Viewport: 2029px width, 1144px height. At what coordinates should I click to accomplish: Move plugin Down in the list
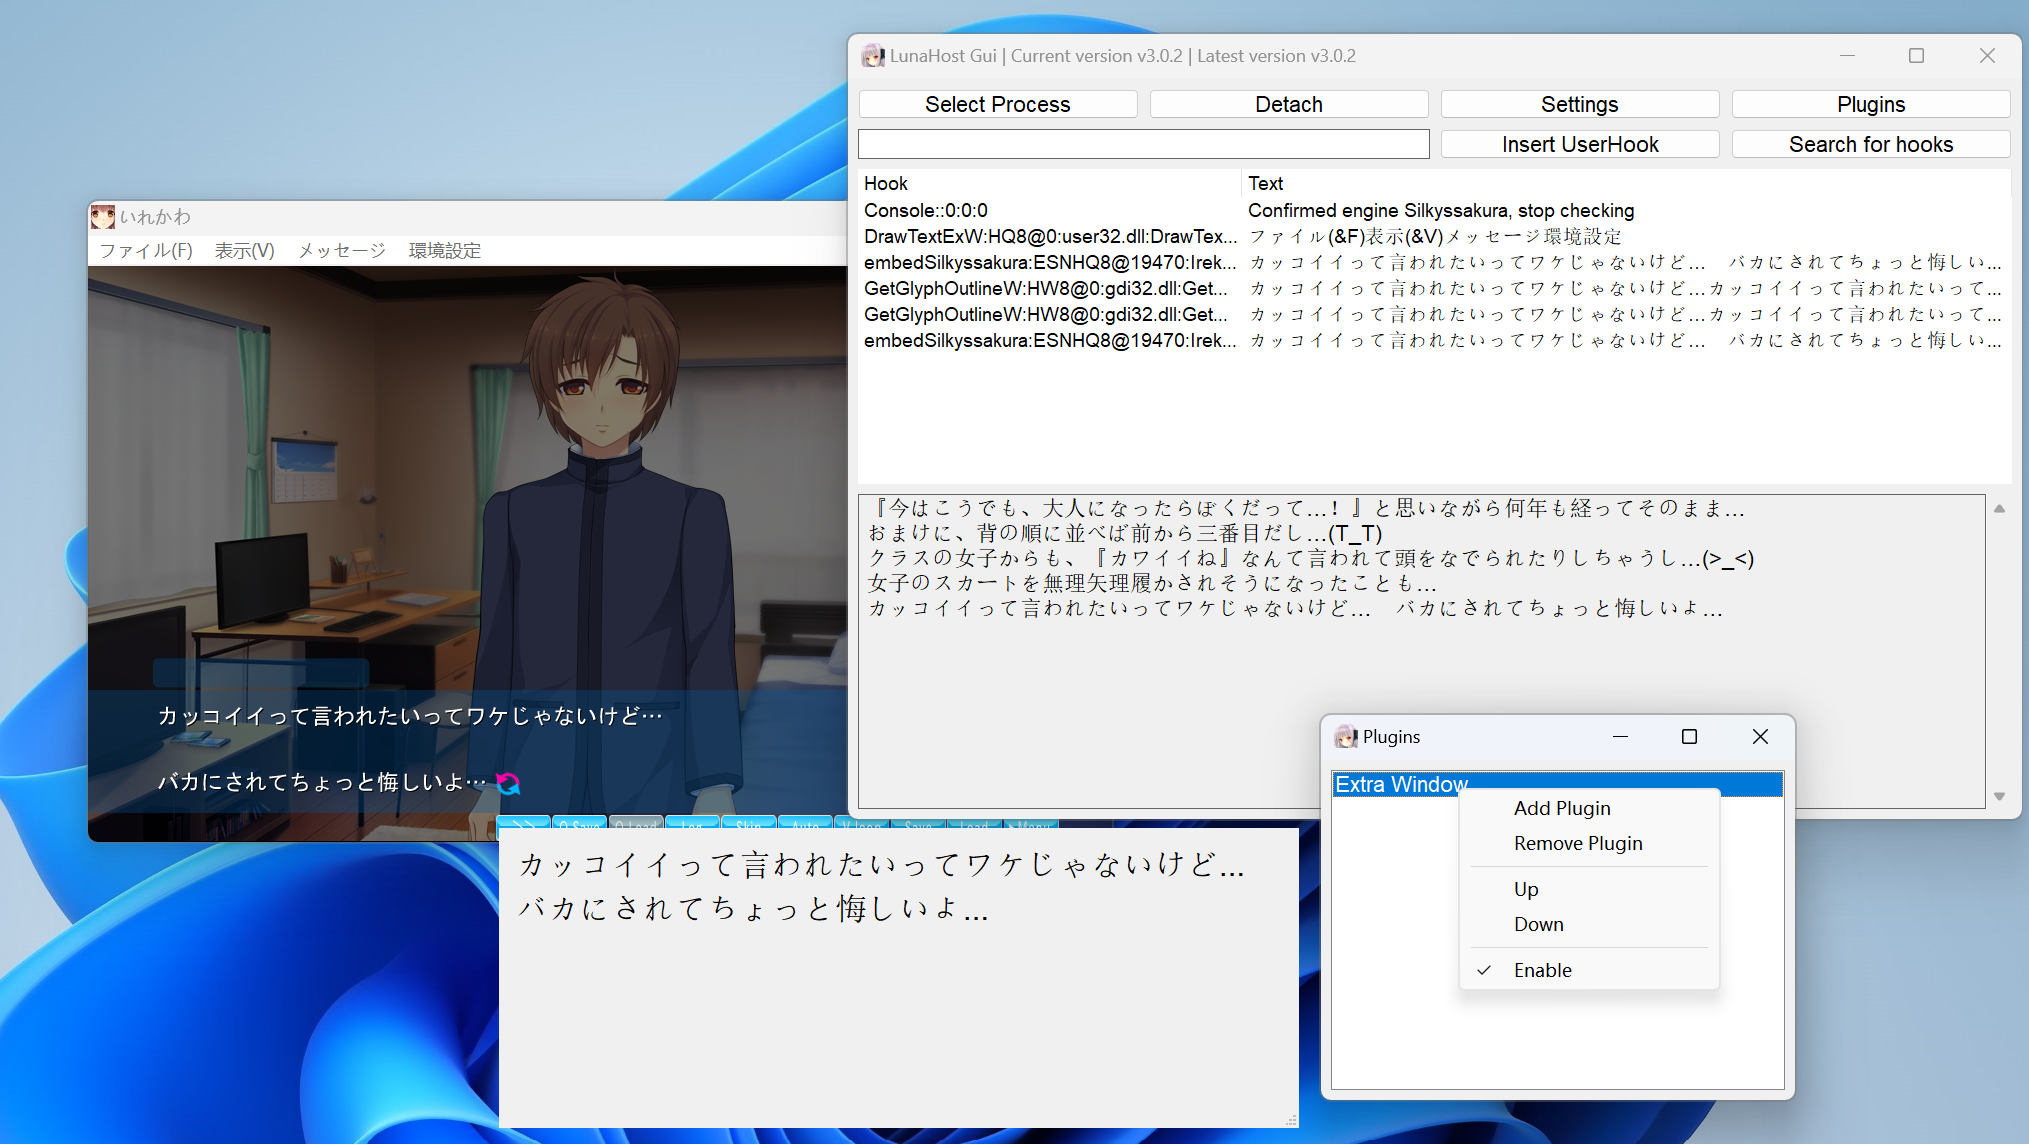tap(1538, 924)
